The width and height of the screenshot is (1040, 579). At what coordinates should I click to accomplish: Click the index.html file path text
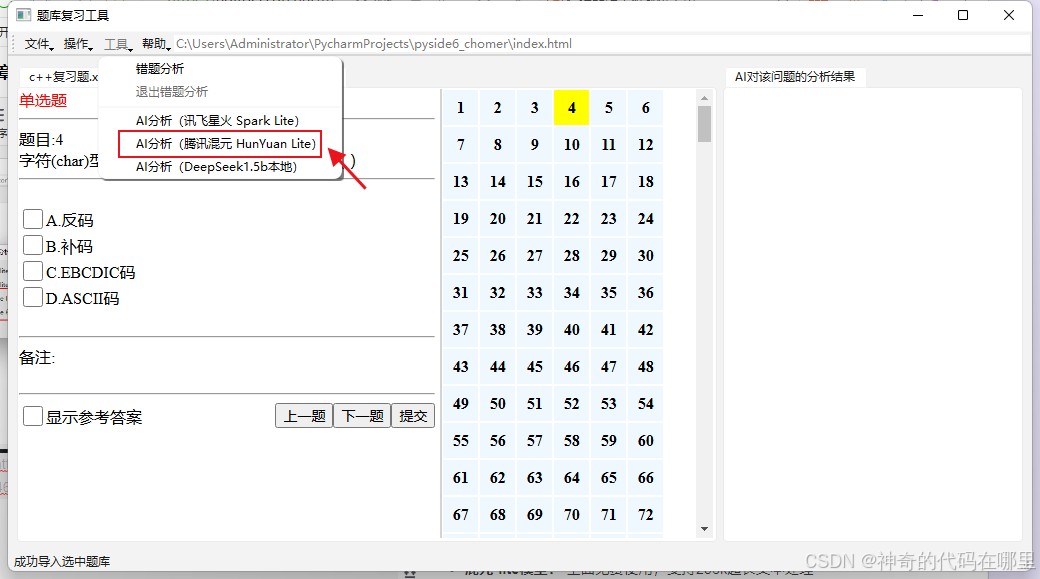point(373,44)
